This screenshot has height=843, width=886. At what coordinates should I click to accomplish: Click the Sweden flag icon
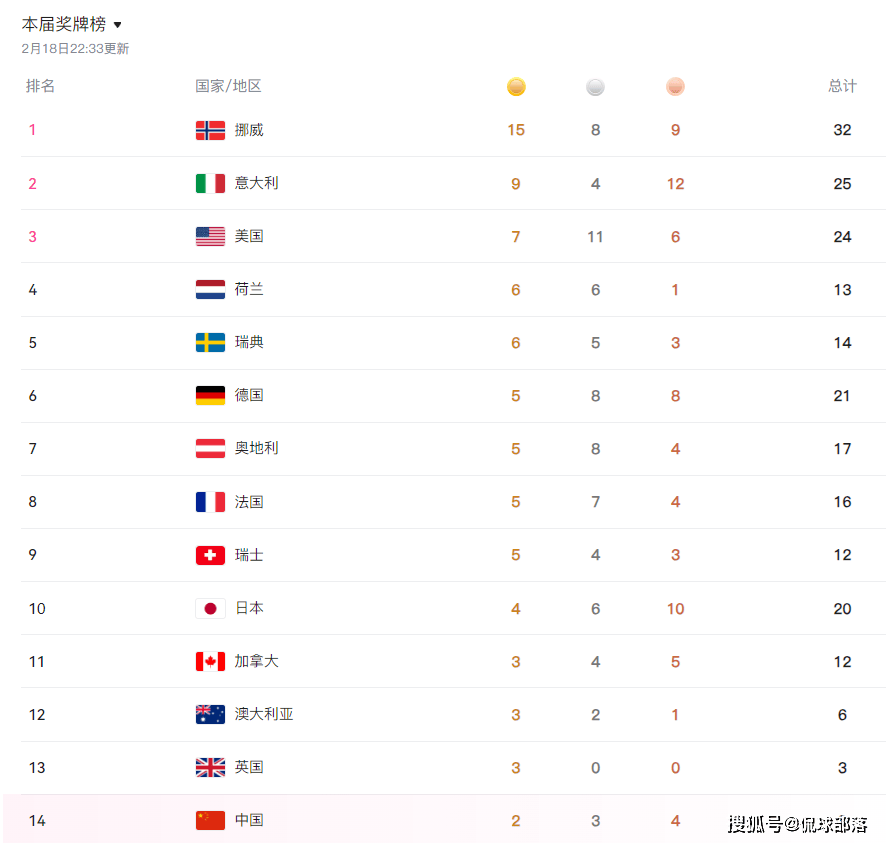[x=210, y=343]
